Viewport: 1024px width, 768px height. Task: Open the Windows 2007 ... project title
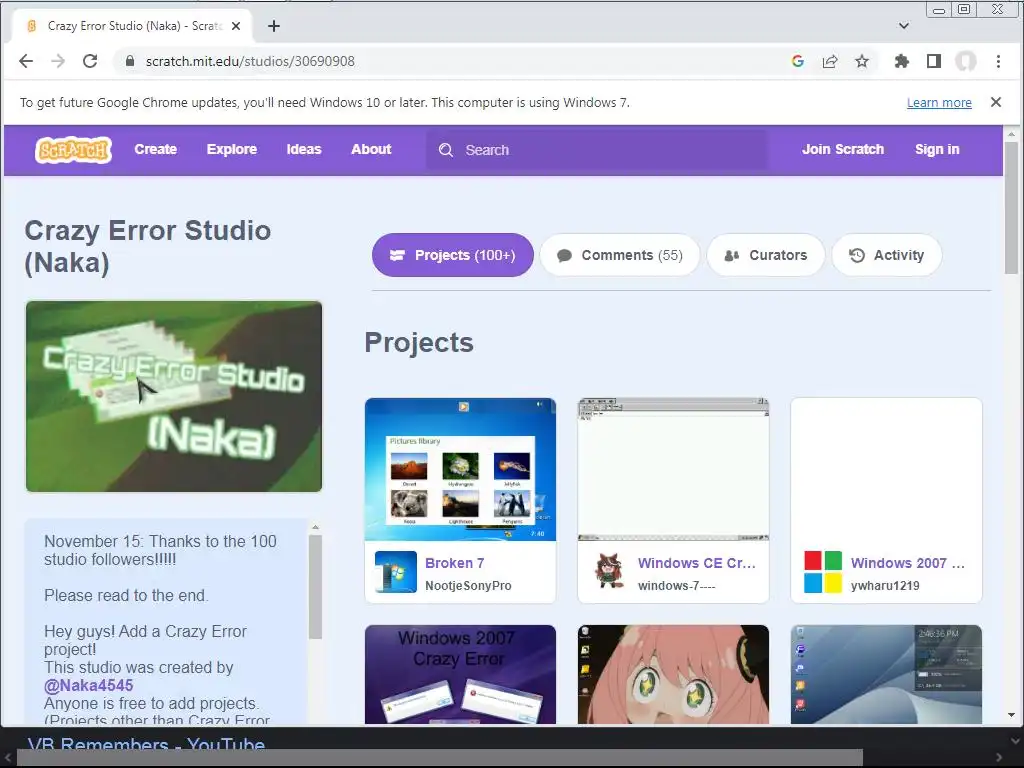click(908, 563)
